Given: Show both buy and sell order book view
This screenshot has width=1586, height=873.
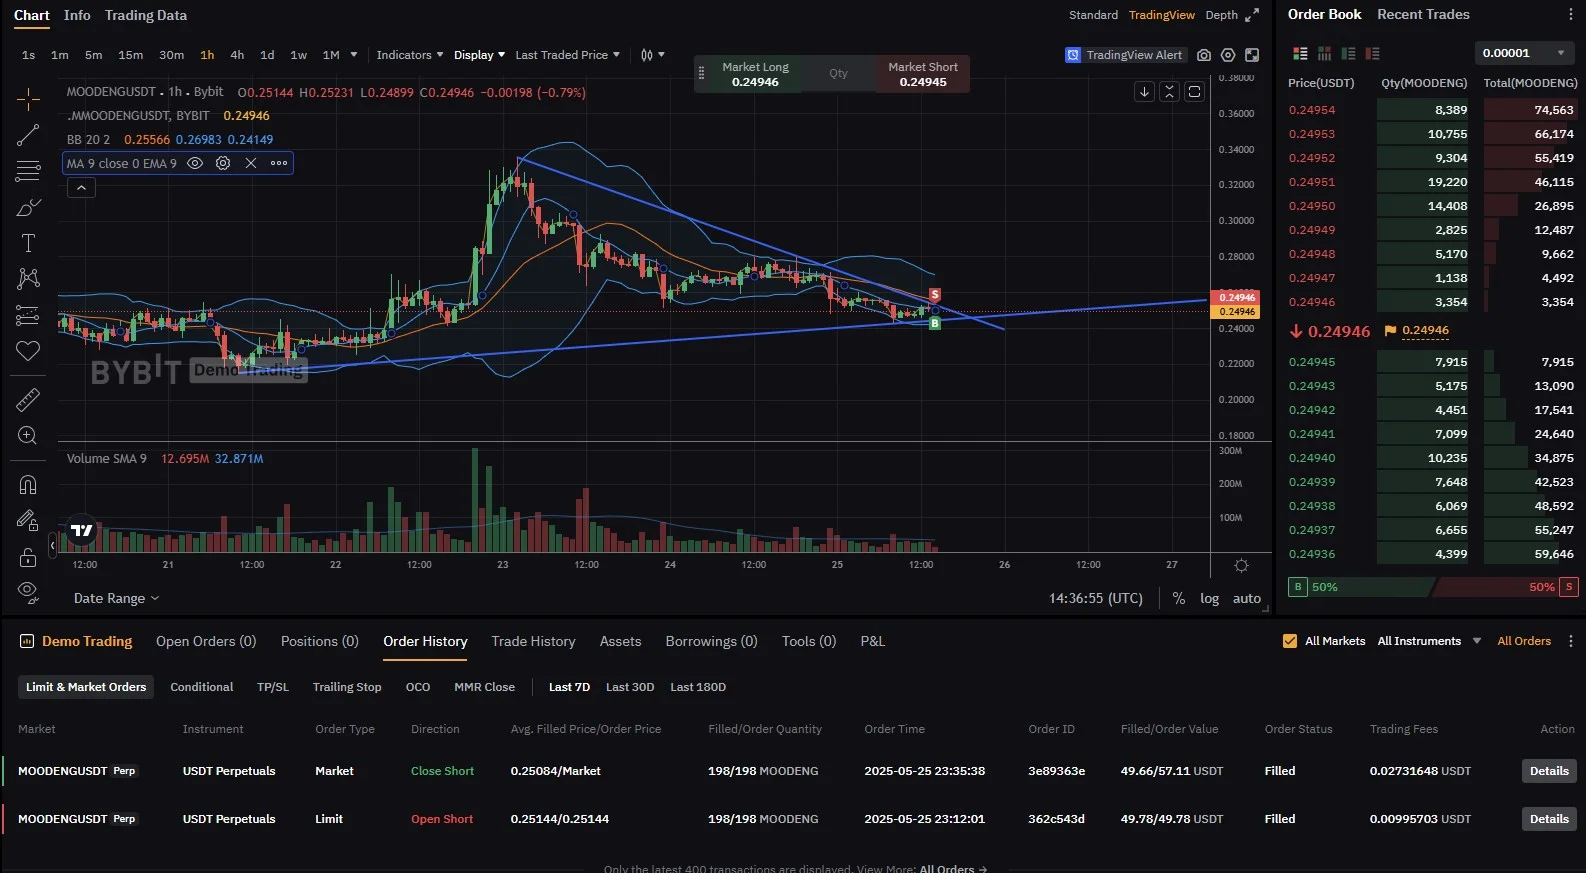Looking at the screenshot, I should [1300, 53].
